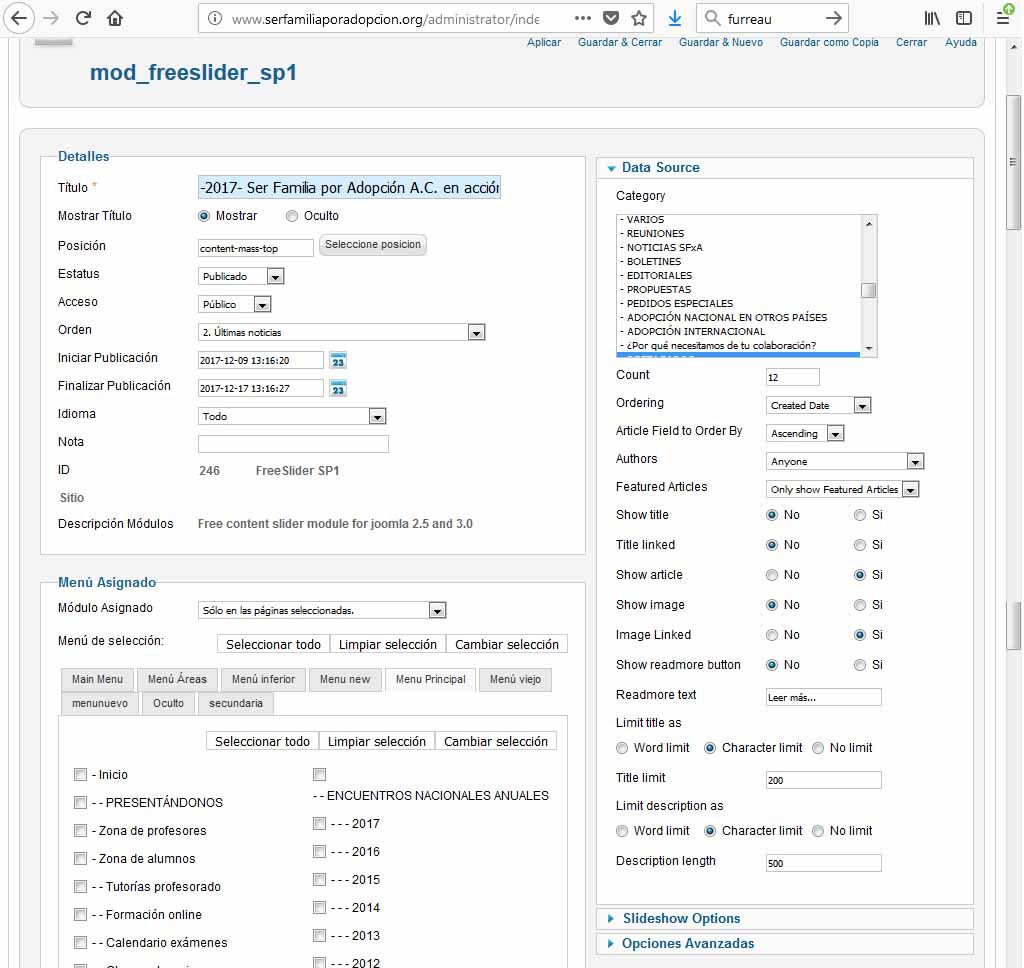Image resolution: width=1024 pixels, height=968 pixels.
Task: Show site information for the URL
Action: coord(214,18)
